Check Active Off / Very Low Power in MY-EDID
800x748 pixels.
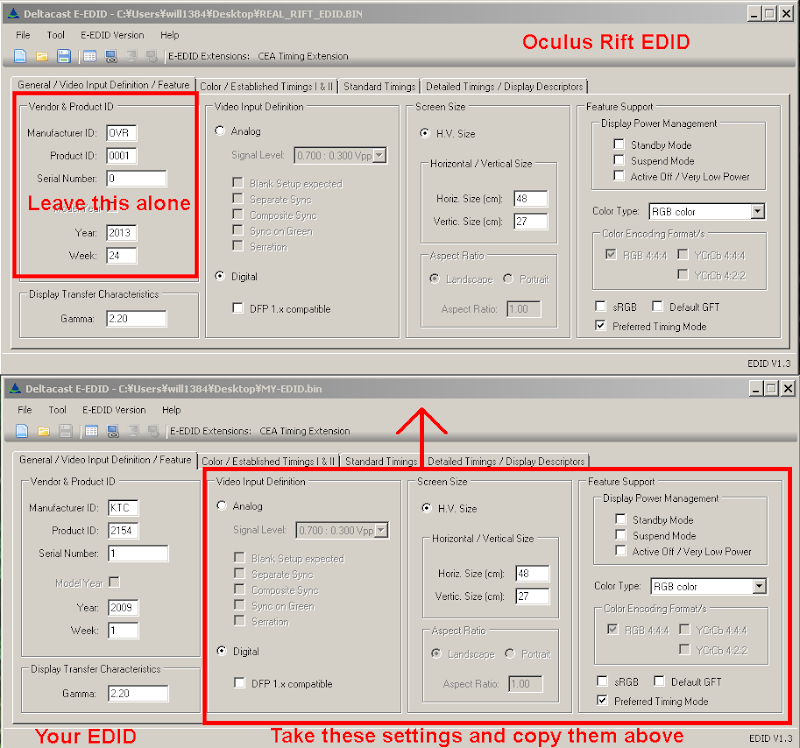(x=621, y=551)
